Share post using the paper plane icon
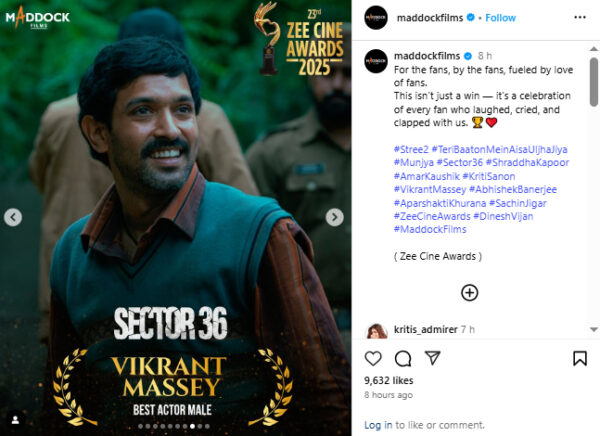 433,358
